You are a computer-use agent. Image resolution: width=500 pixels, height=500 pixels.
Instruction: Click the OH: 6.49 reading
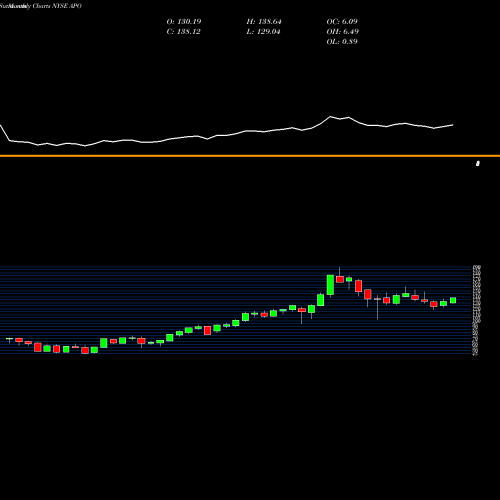tap(342, 32)
